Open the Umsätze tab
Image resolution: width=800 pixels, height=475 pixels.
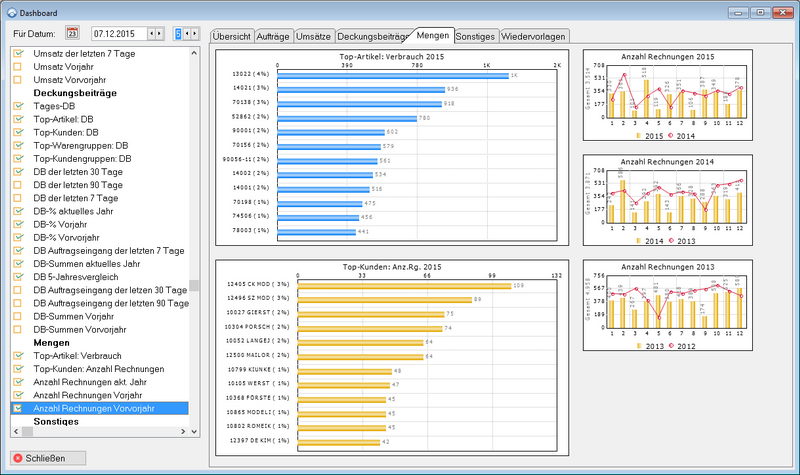click(313, 36)
